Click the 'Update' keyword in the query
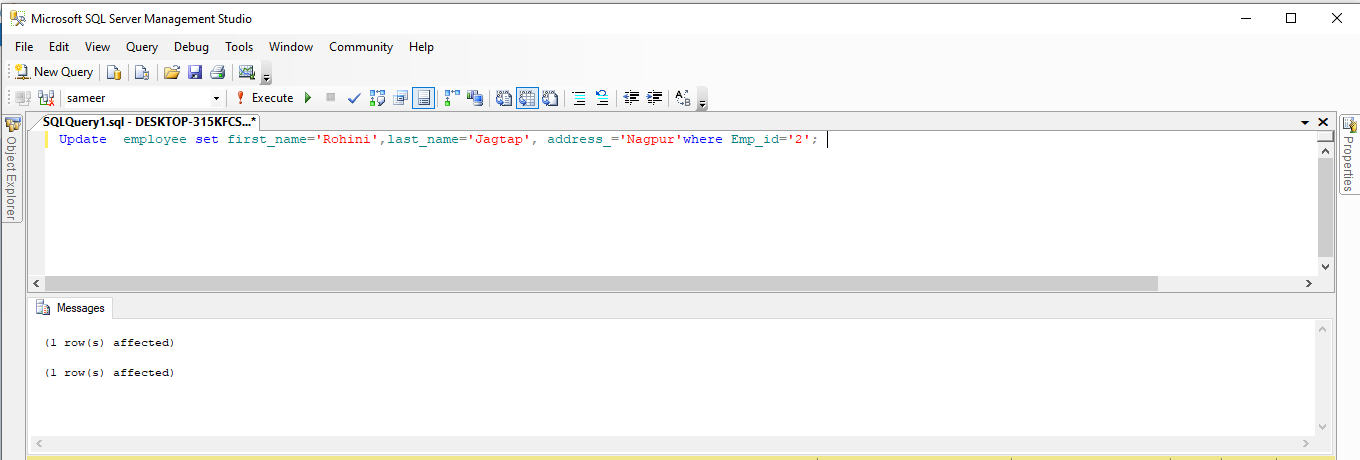Screen dimensions: 1360x460 click(x=82, y=140)
